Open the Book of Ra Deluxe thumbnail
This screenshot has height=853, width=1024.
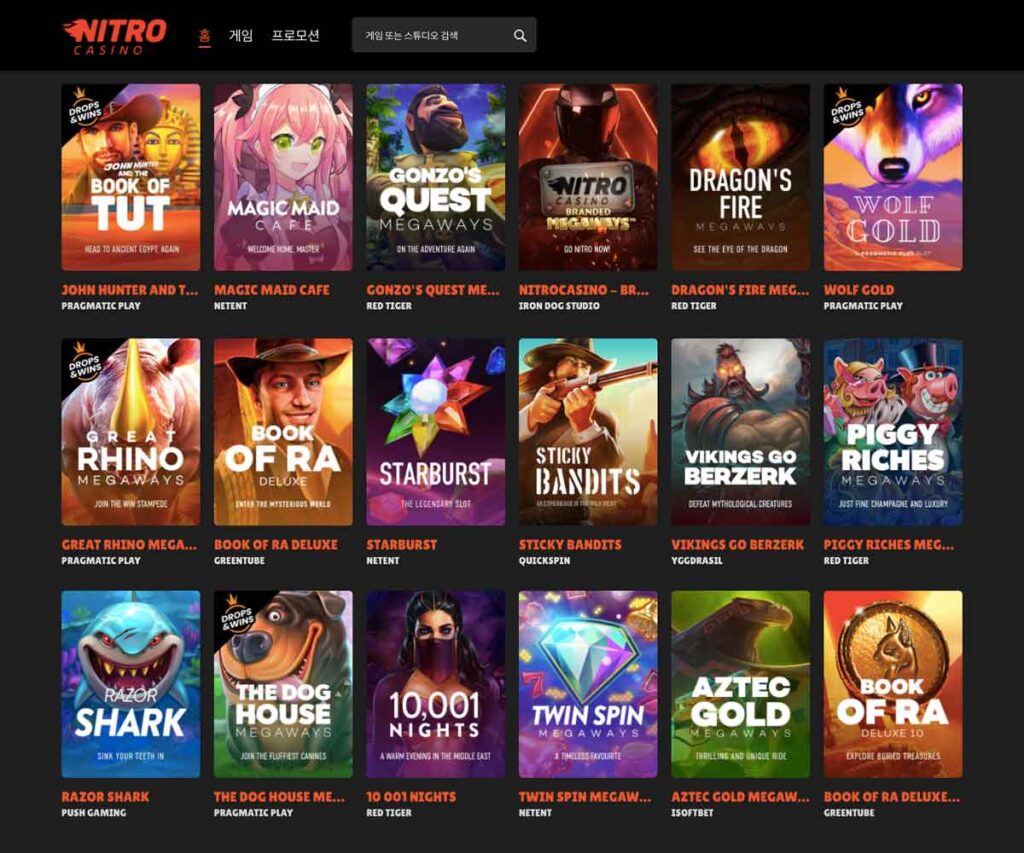(283, 432)
